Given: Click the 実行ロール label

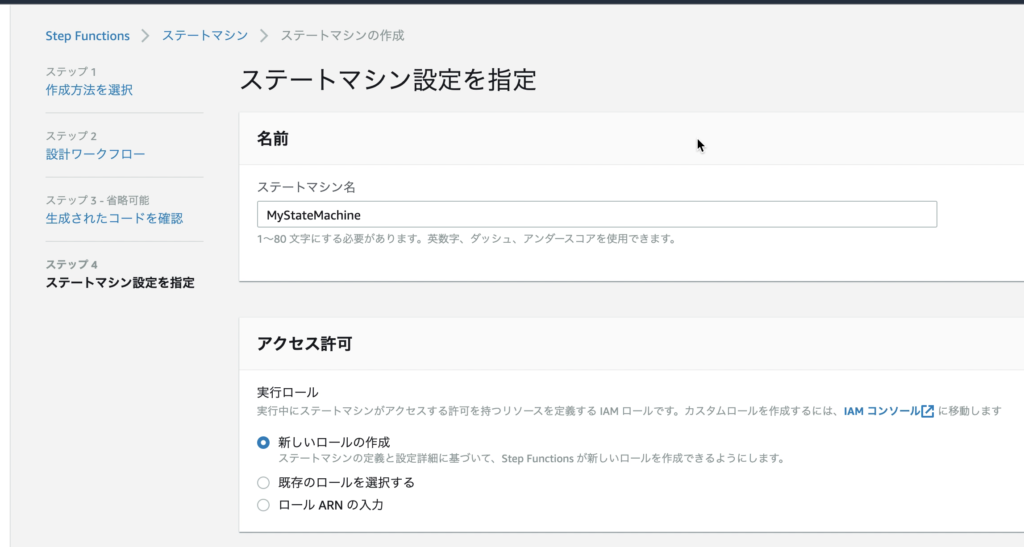Looking at the screenshot, I should [x=288, y=392].
